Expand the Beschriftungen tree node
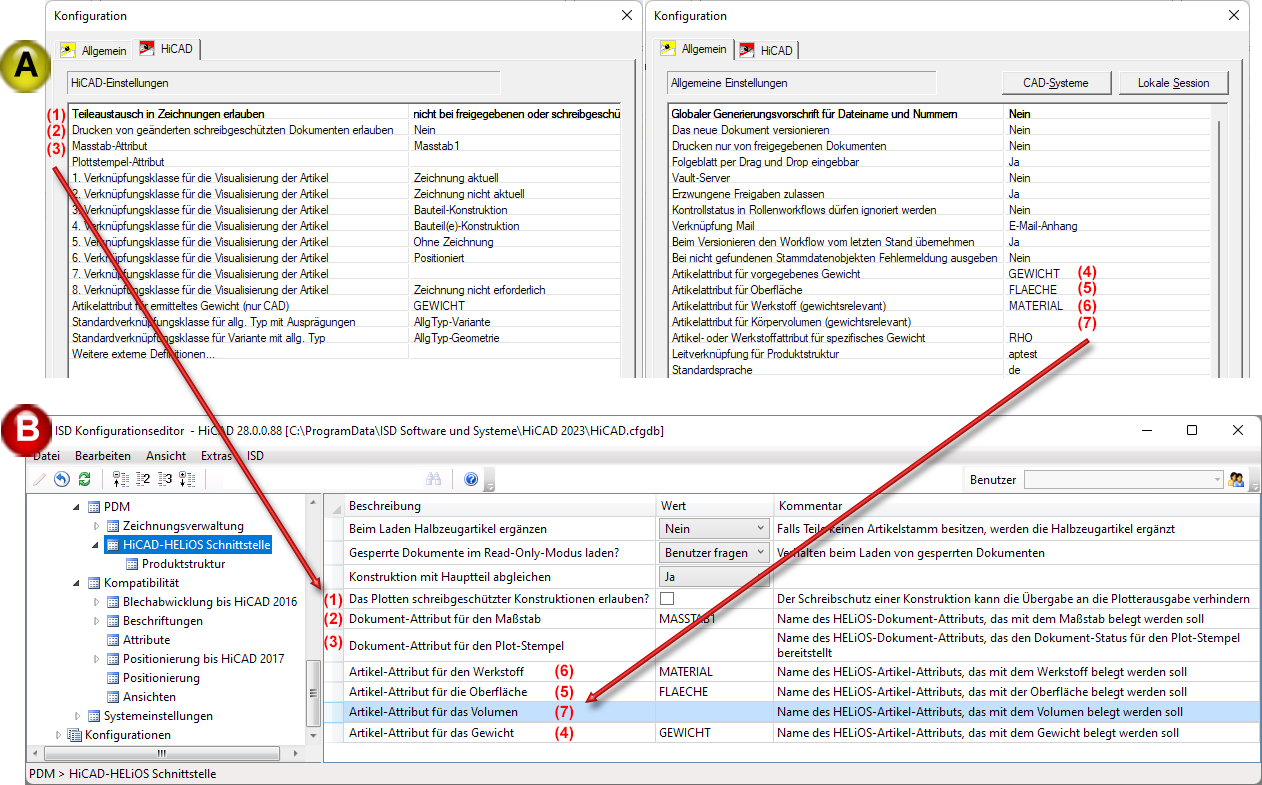Viewport: 1262px width, 785px height. click(x=96, y=621)
